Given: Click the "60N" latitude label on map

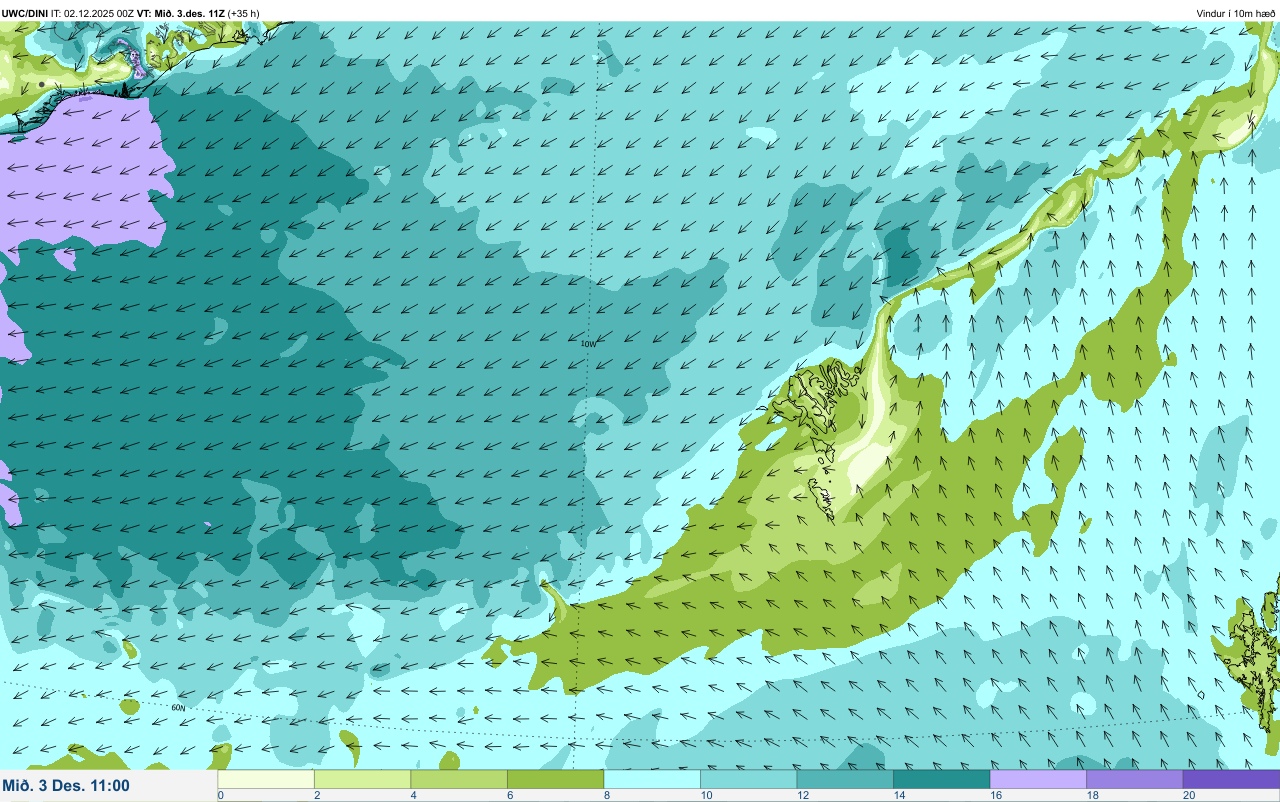Looking at the screenshot, I should coord(178,707).
